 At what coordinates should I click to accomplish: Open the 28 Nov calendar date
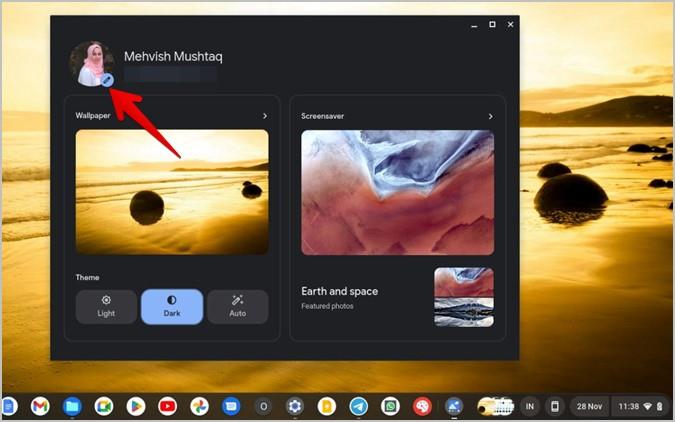click(589, 406)
